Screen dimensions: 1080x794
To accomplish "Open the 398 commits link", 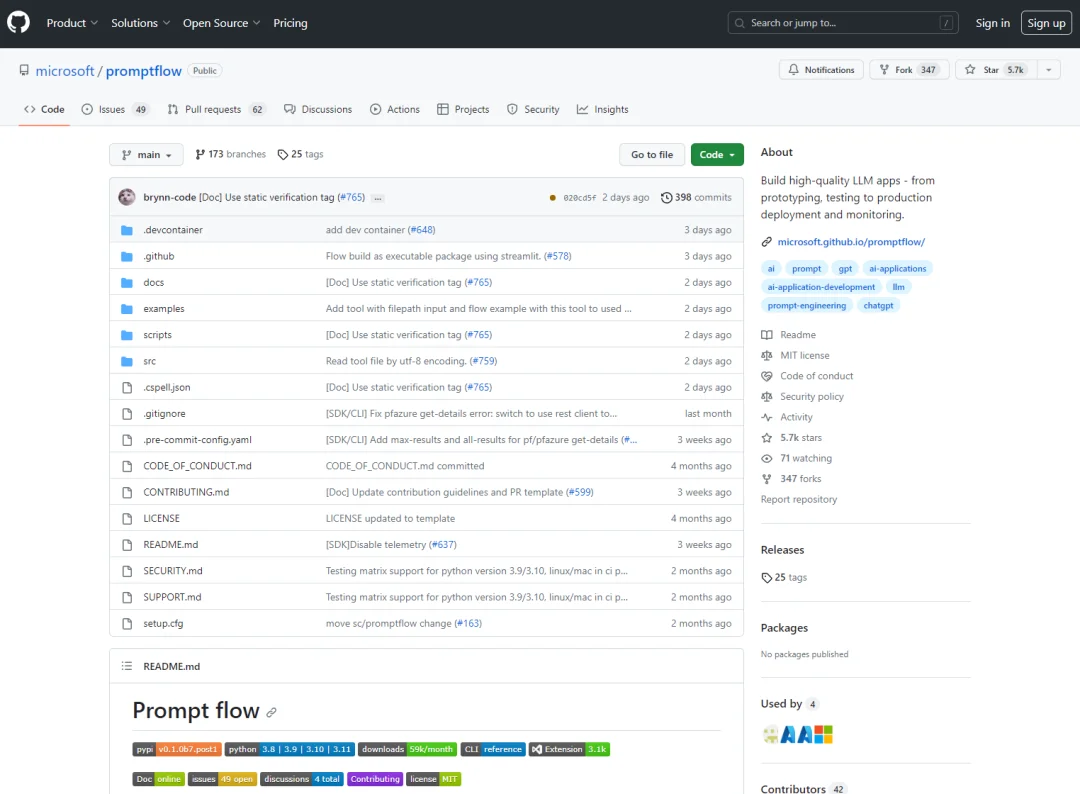I will click(x=696, y=198).
